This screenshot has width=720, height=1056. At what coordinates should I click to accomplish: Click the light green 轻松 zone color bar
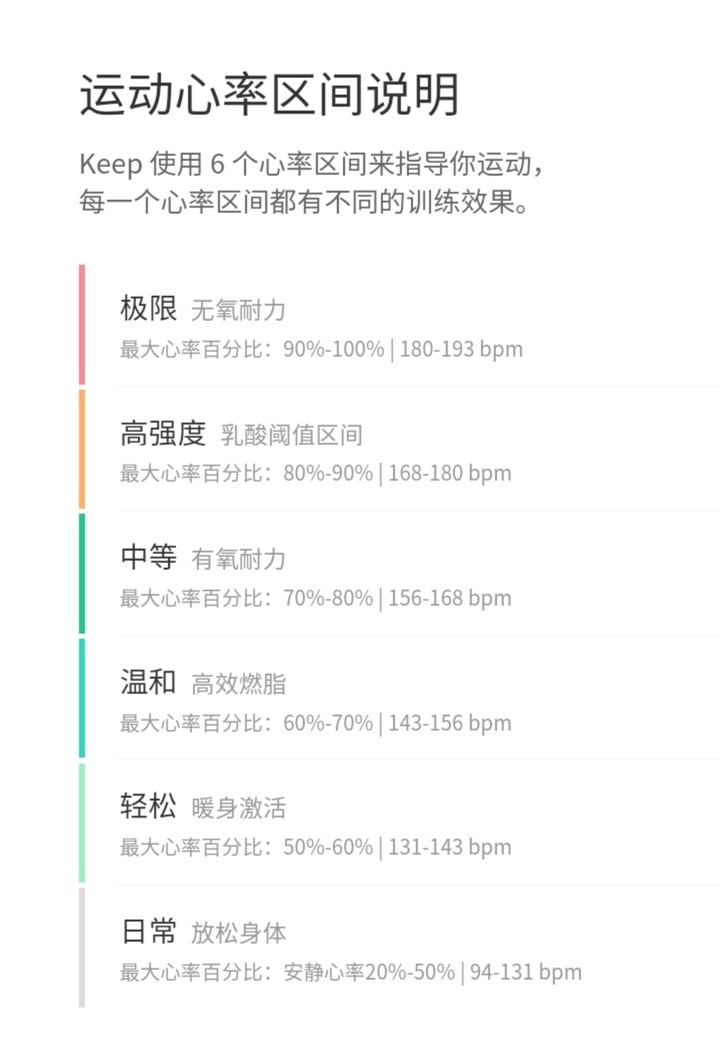pyautogui.click(x=82, y=822)
